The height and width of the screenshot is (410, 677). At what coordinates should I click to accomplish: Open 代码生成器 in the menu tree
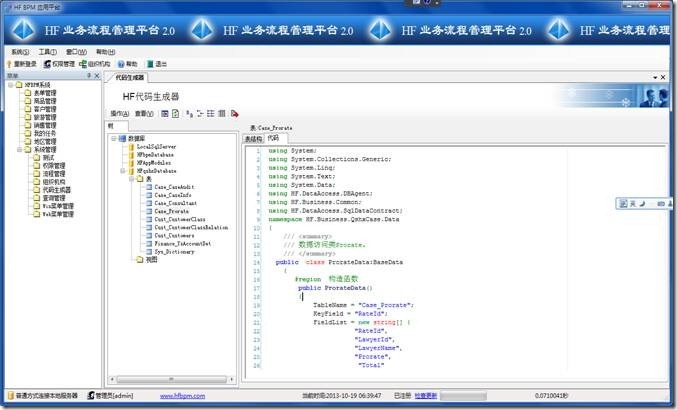click(52, 190)
